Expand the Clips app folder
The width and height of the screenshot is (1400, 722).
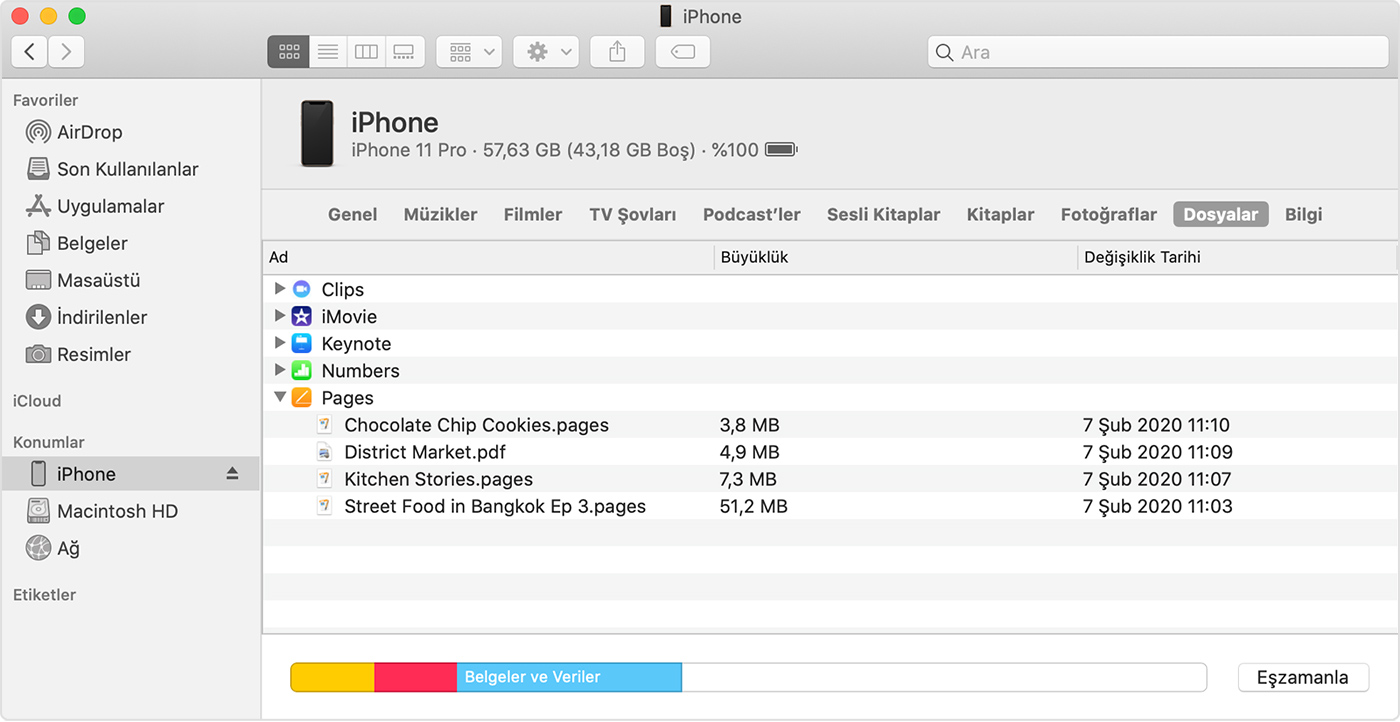(280, 289)
